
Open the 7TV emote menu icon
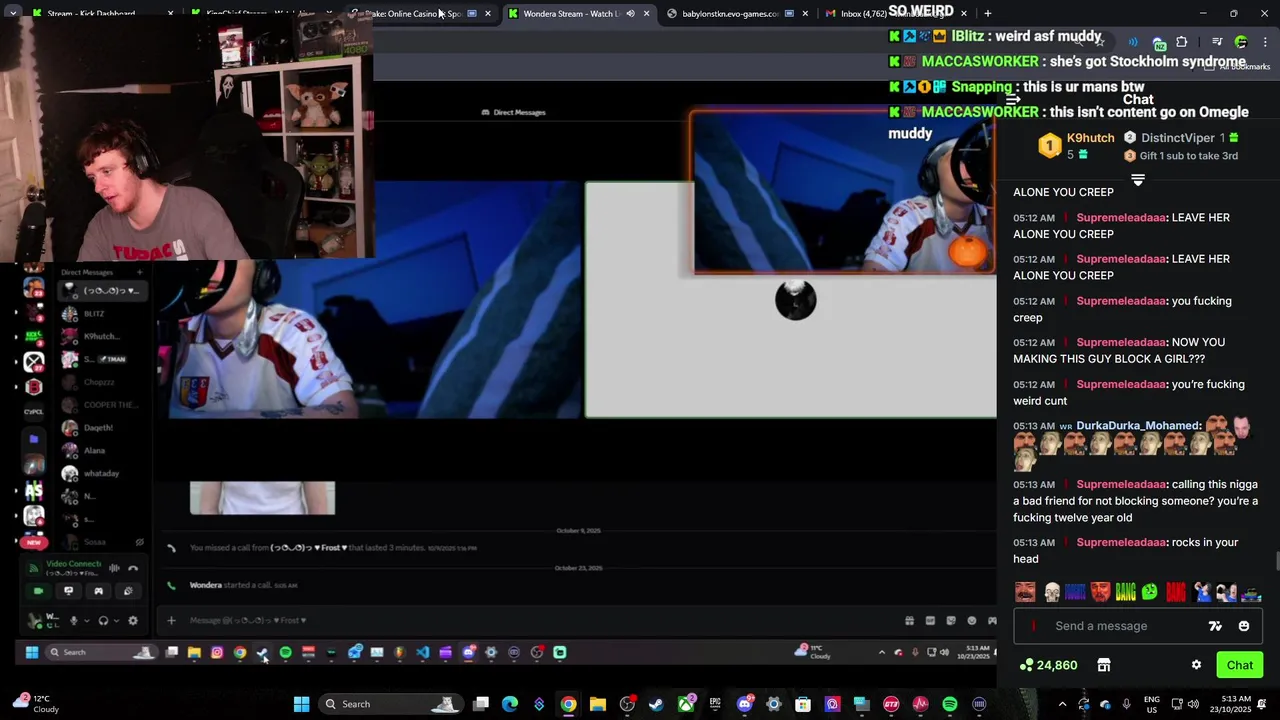1215,626
